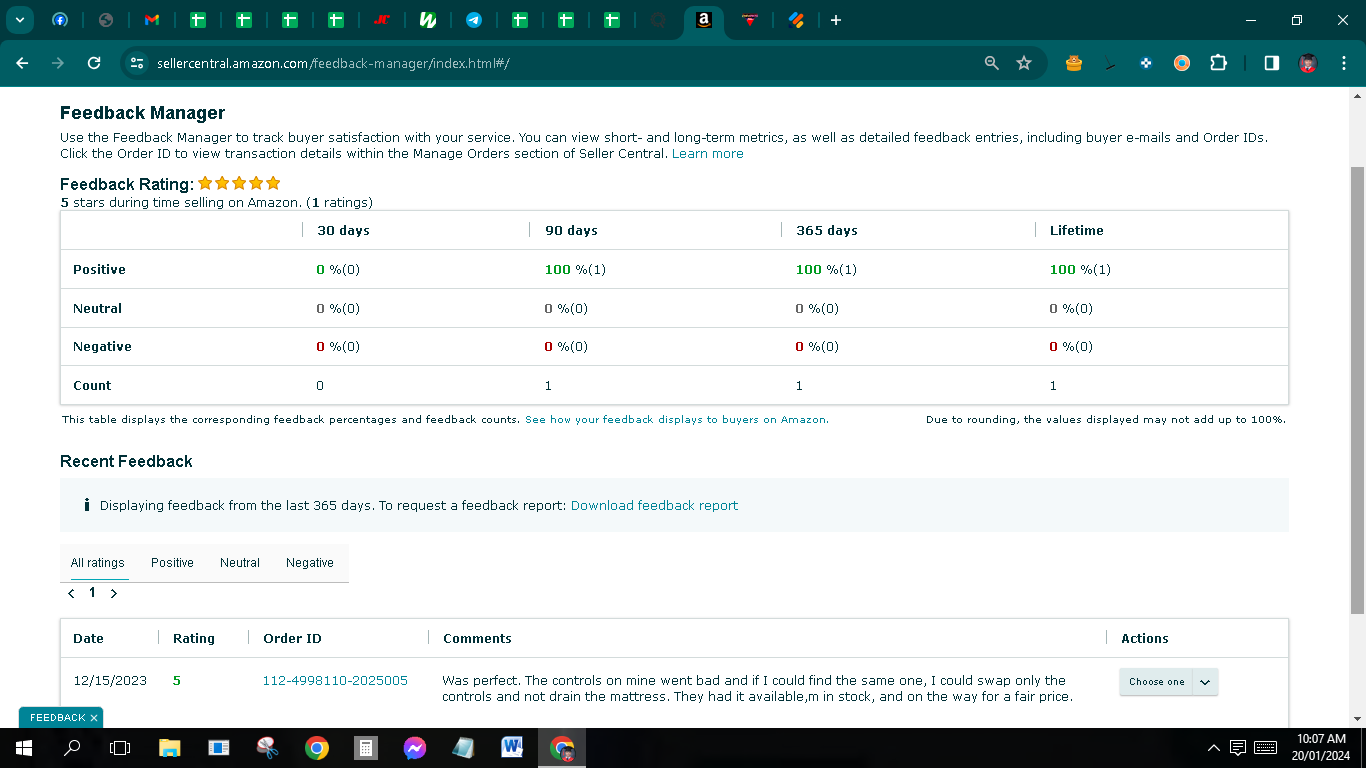
Task: View site information icon in address bar
Action: point(138,63)
